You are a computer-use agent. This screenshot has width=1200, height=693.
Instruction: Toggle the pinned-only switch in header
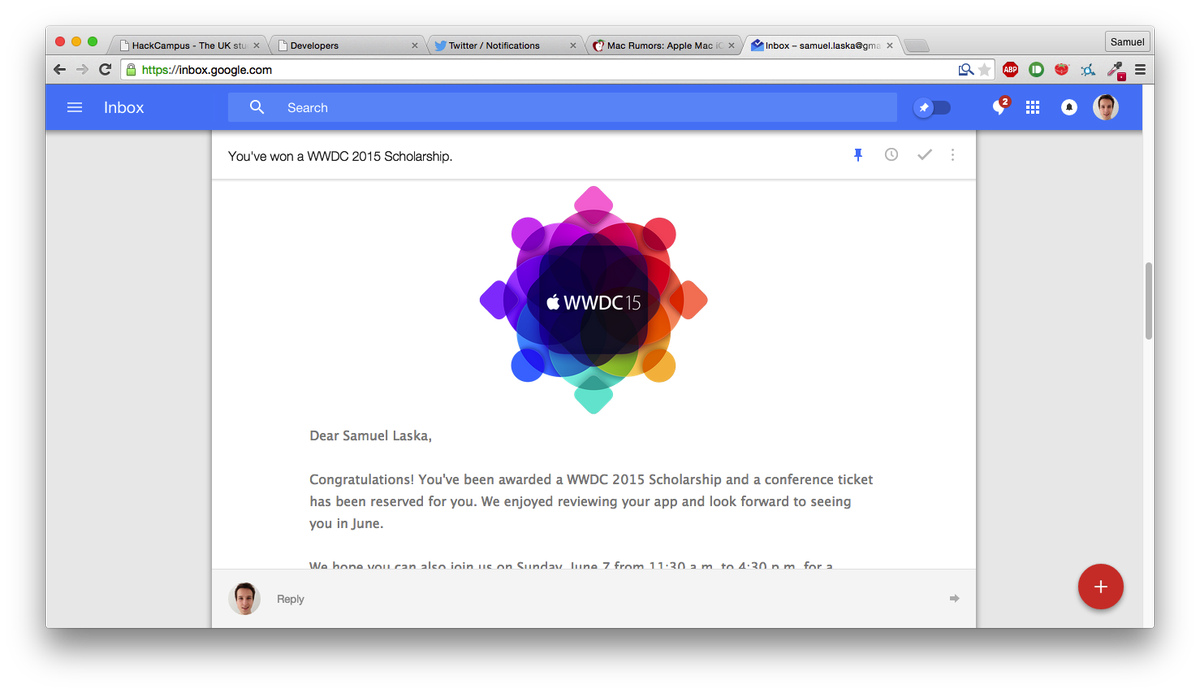tap(933, 107)
